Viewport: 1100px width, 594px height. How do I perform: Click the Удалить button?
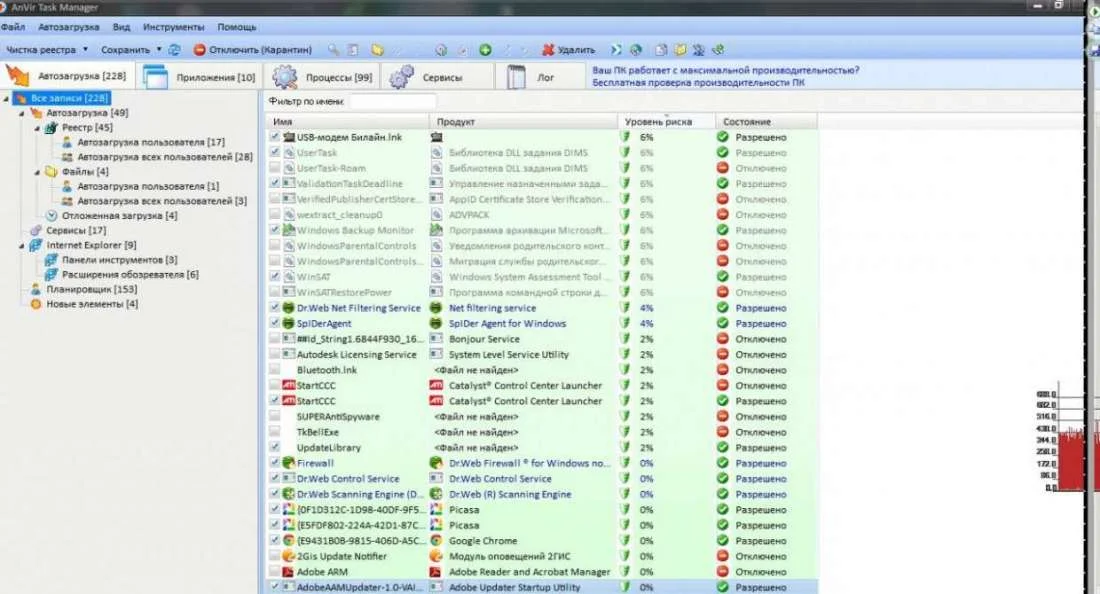[568, 50]
